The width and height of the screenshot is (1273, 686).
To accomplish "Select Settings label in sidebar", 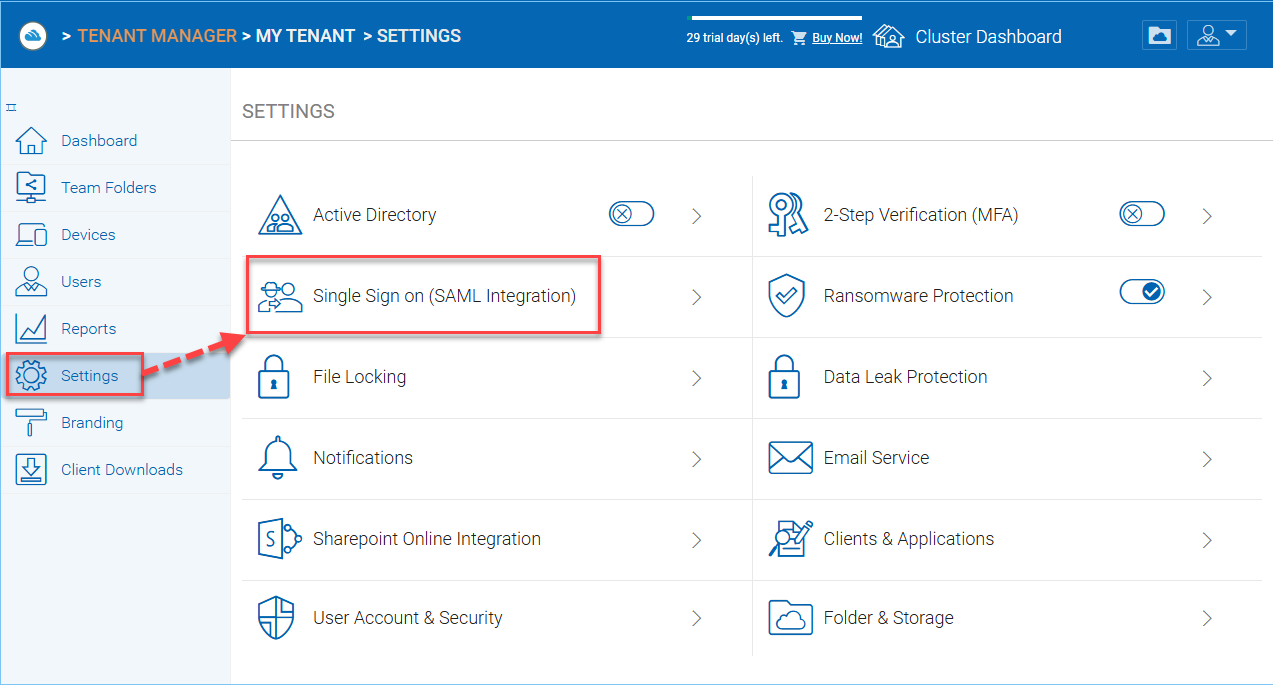I will coord(90,376).
